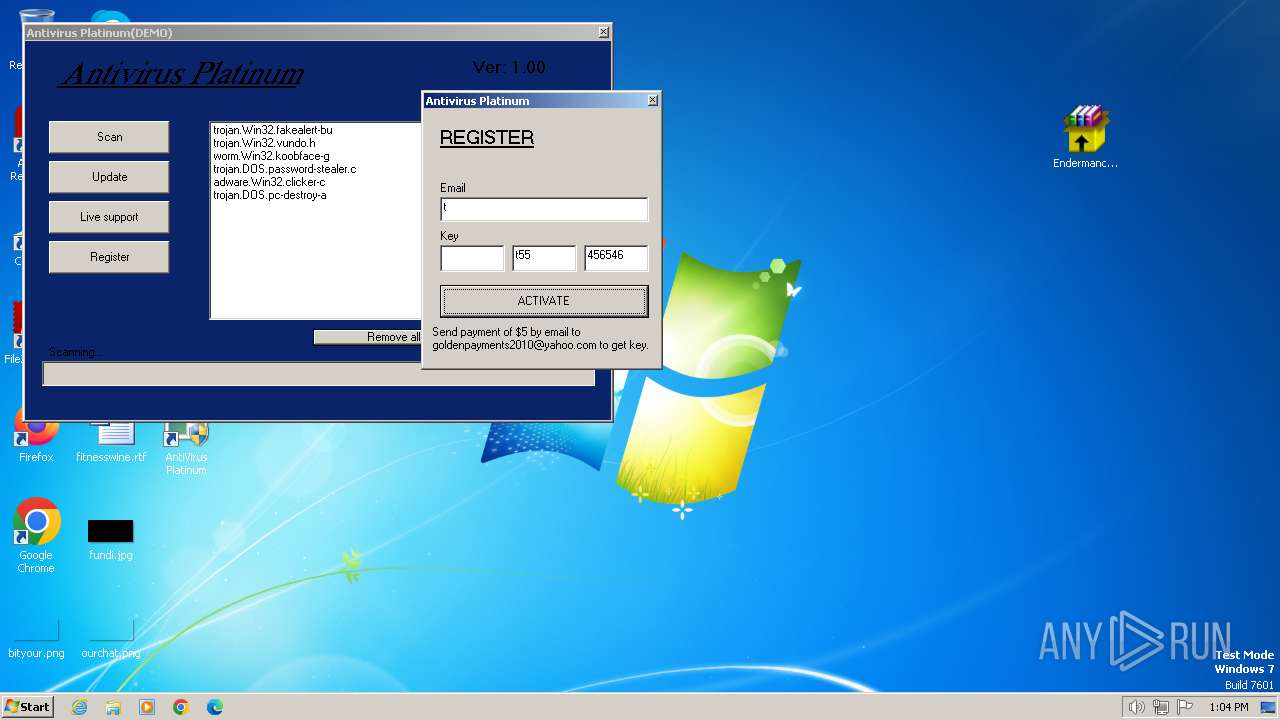This screenshot has height=720, width=1280.
Task: Select trojan.Win32.vundo.h entry
Action: tap(264, 143)
